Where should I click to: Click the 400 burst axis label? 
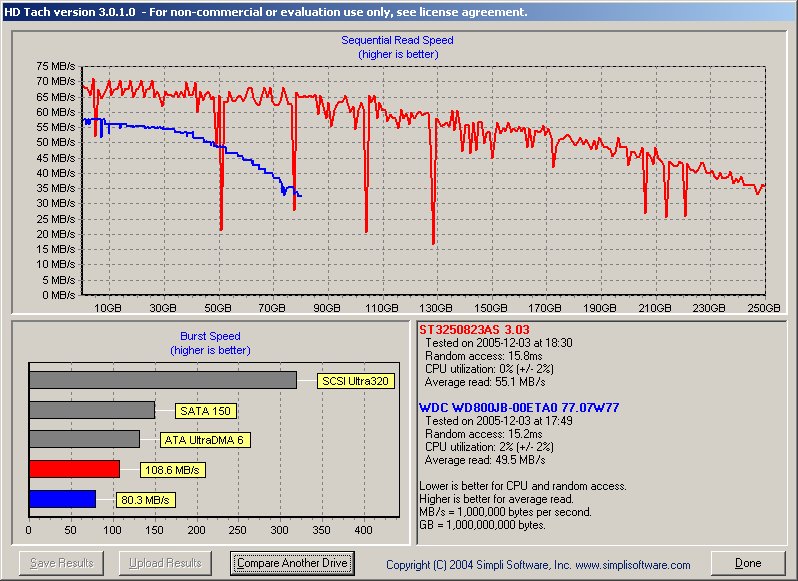[363, 530]
